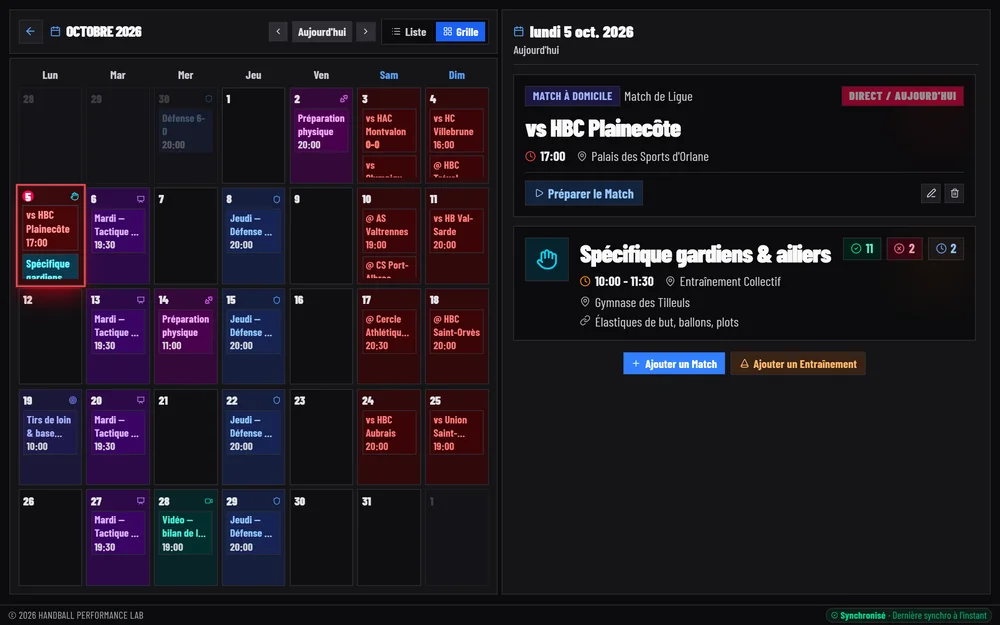1000x625 pixels.
Task: Open vs HAC Montvalon match on day 3
Action: [388, 131]
